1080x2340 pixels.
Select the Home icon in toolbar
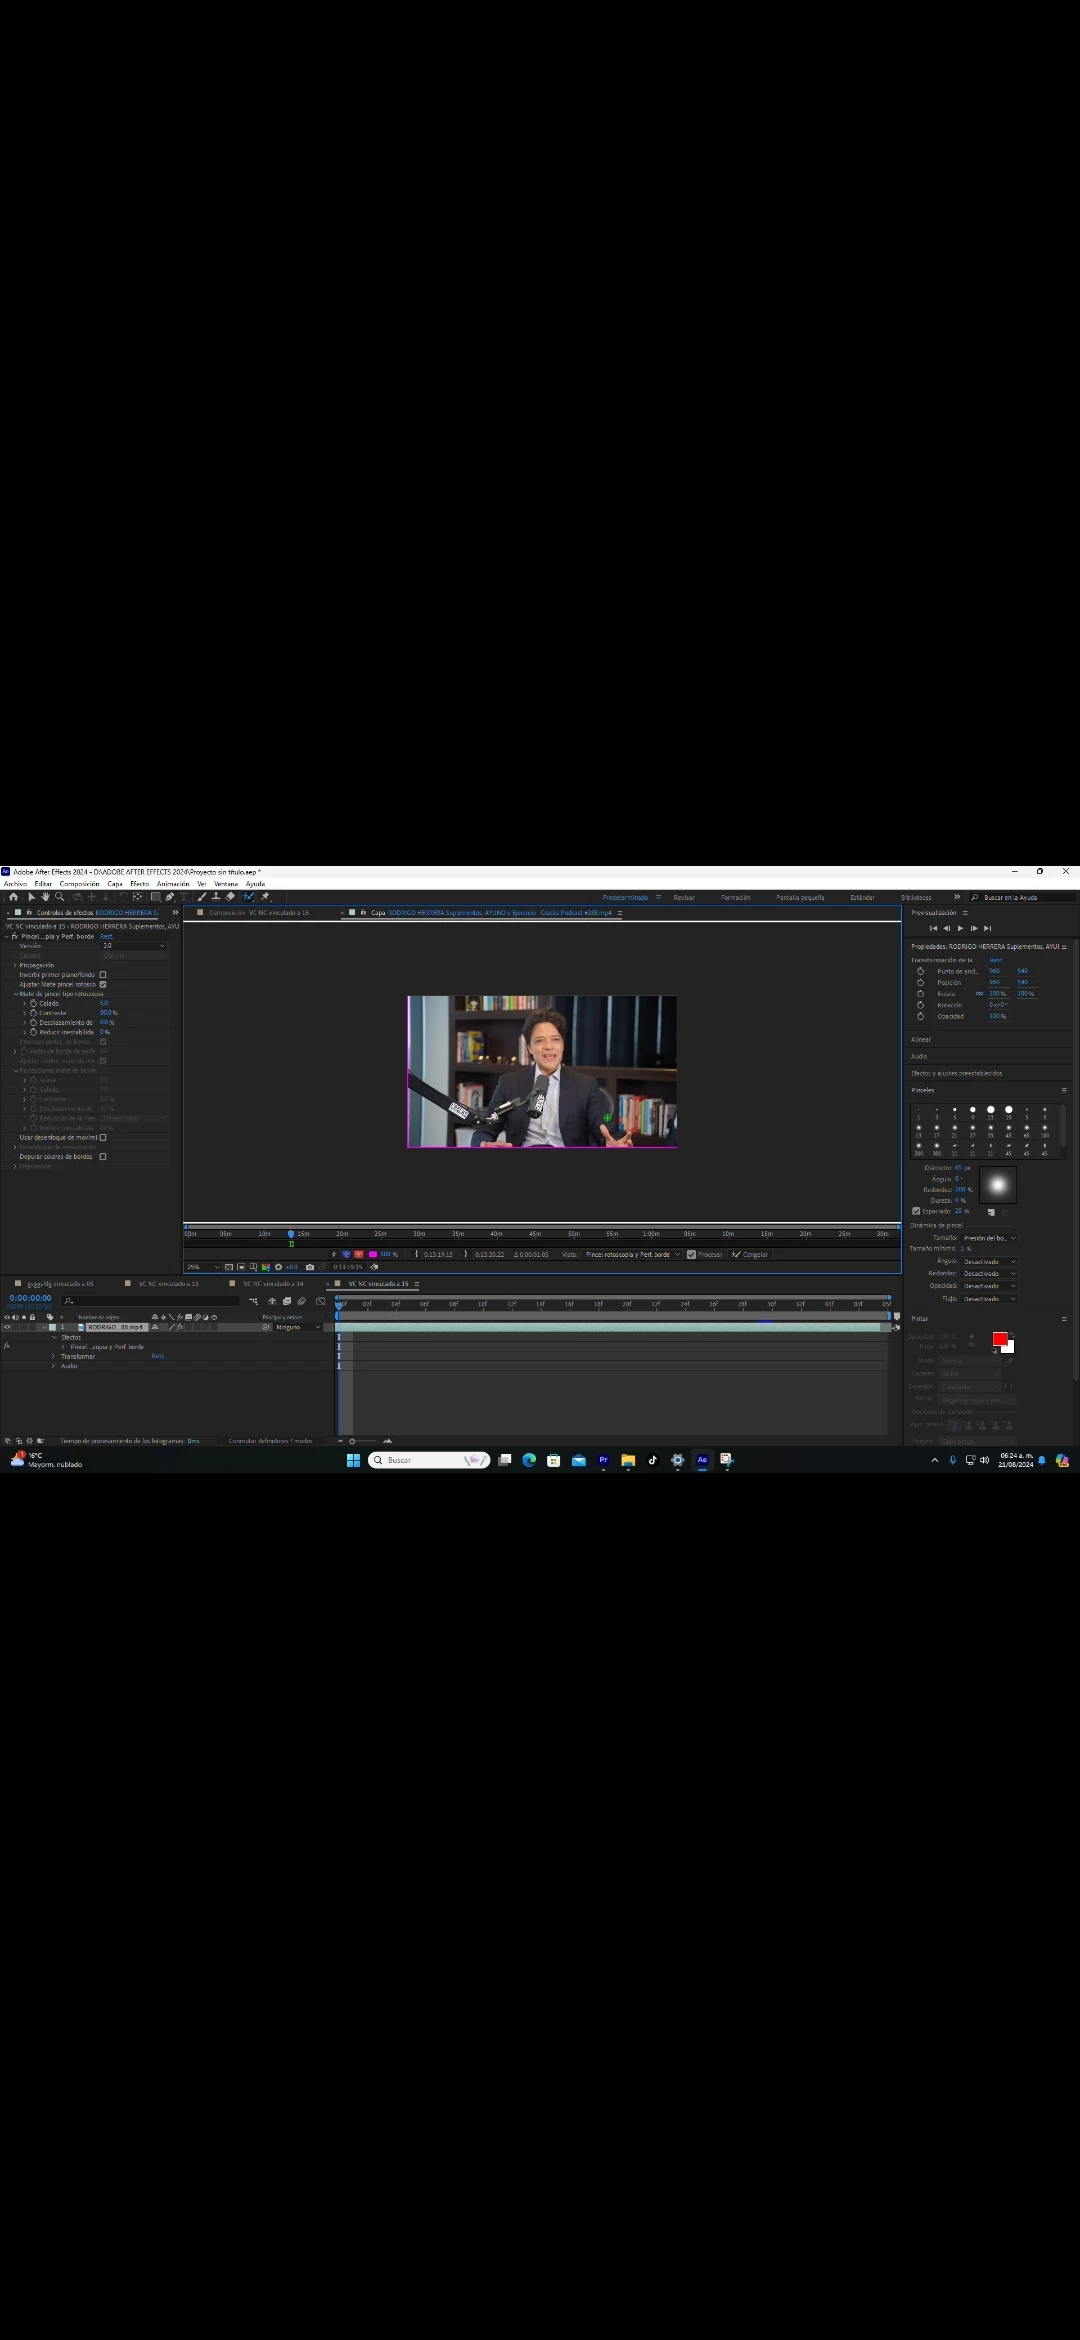click(x=13, y=897)
